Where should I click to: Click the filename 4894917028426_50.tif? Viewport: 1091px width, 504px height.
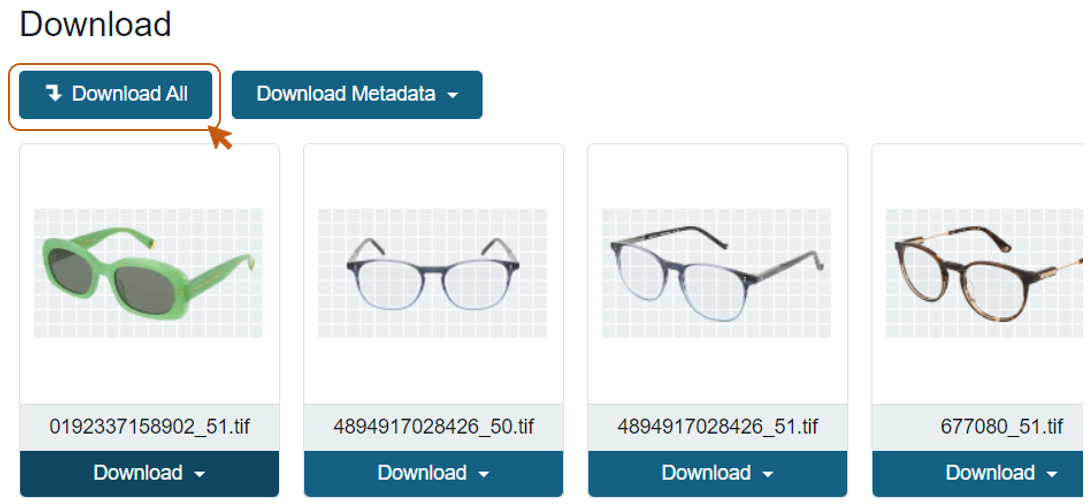click(x=434, y=427)
